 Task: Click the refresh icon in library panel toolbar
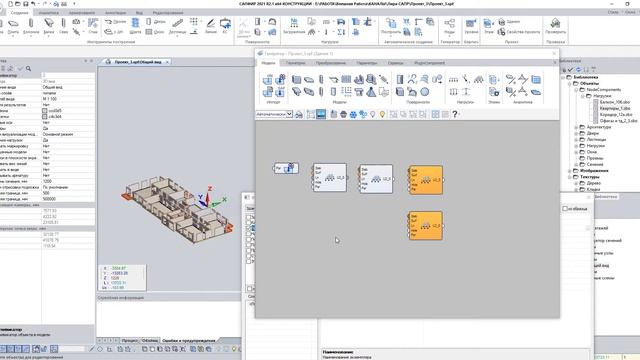(x=578, y=69)
